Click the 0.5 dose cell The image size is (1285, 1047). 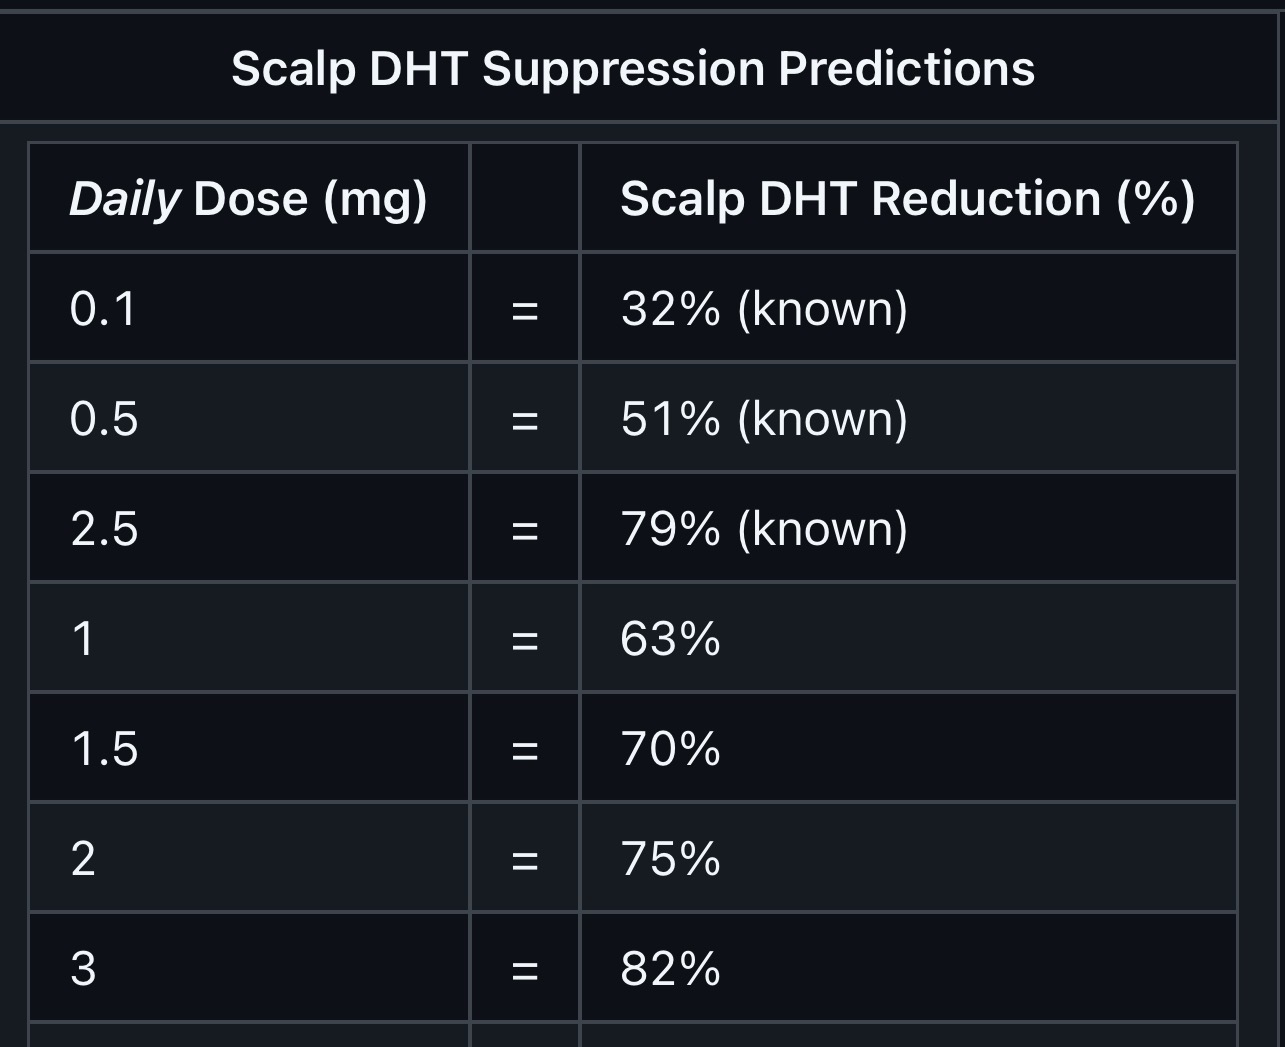tap(249, 418)
